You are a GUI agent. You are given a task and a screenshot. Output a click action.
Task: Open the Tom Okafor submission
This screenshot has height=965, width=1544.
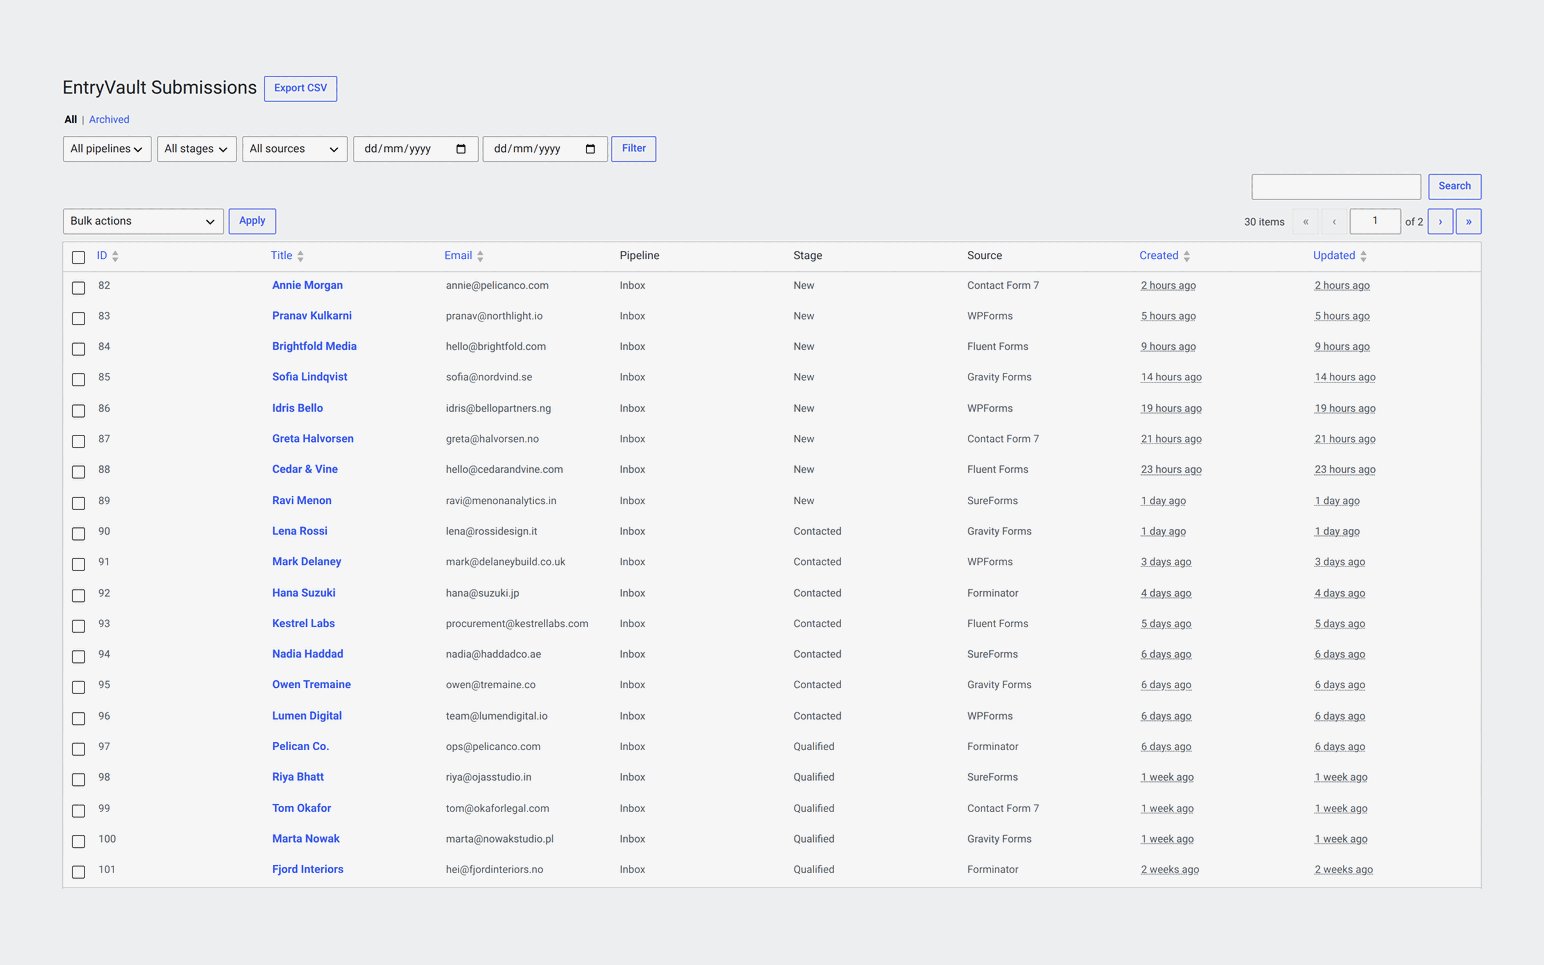point(301,807)
